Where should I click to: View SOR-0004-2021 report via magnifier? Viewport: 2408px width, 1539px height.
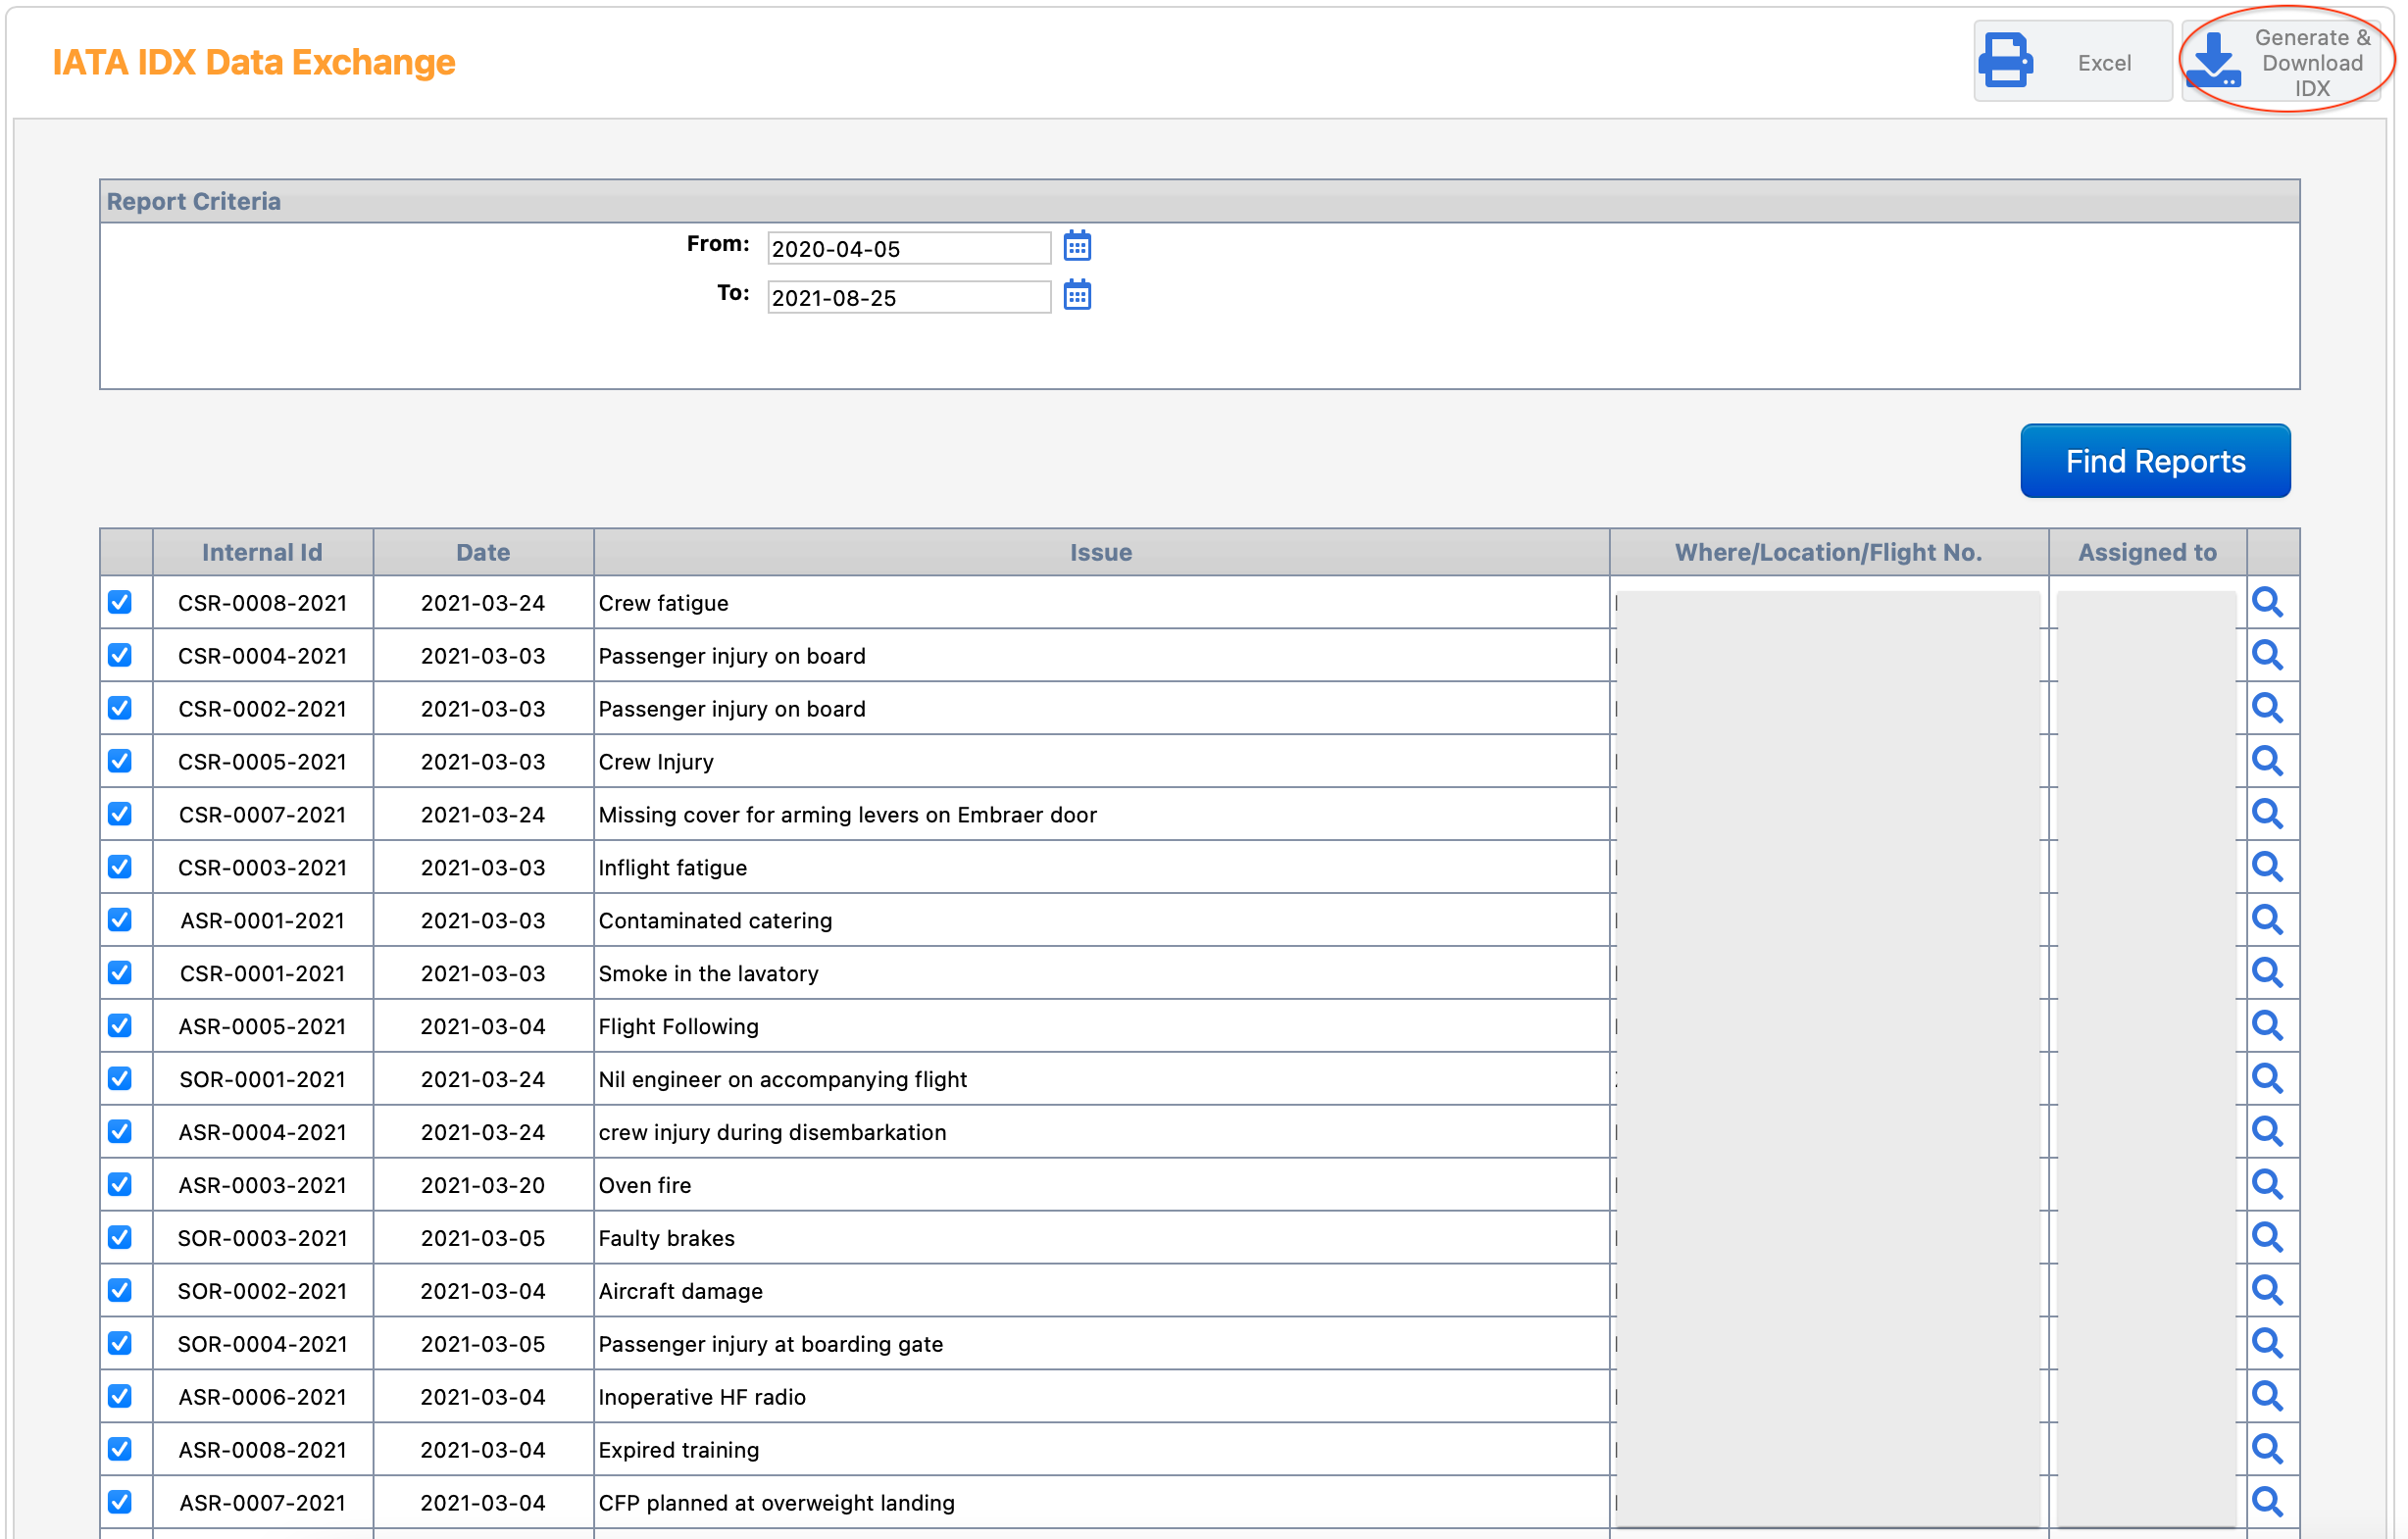2267,1344
